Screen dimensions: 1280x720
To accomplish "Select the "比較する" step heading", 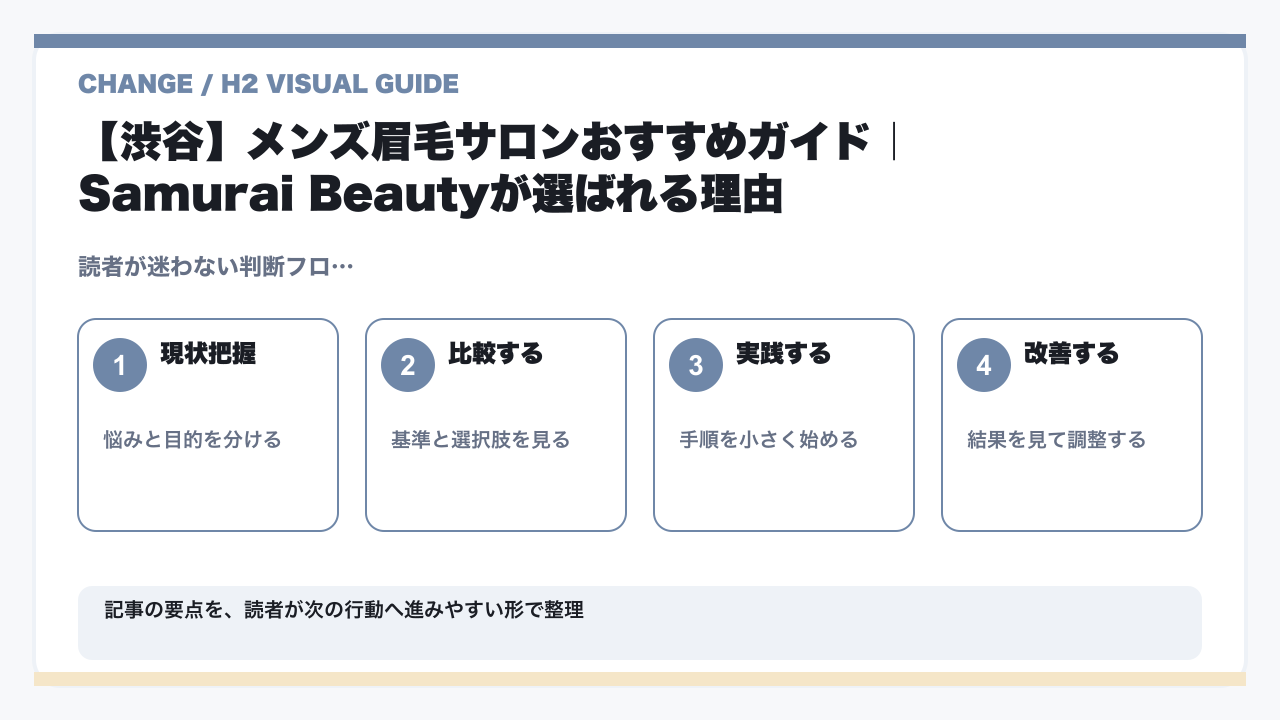I will (x=496, y=353).
